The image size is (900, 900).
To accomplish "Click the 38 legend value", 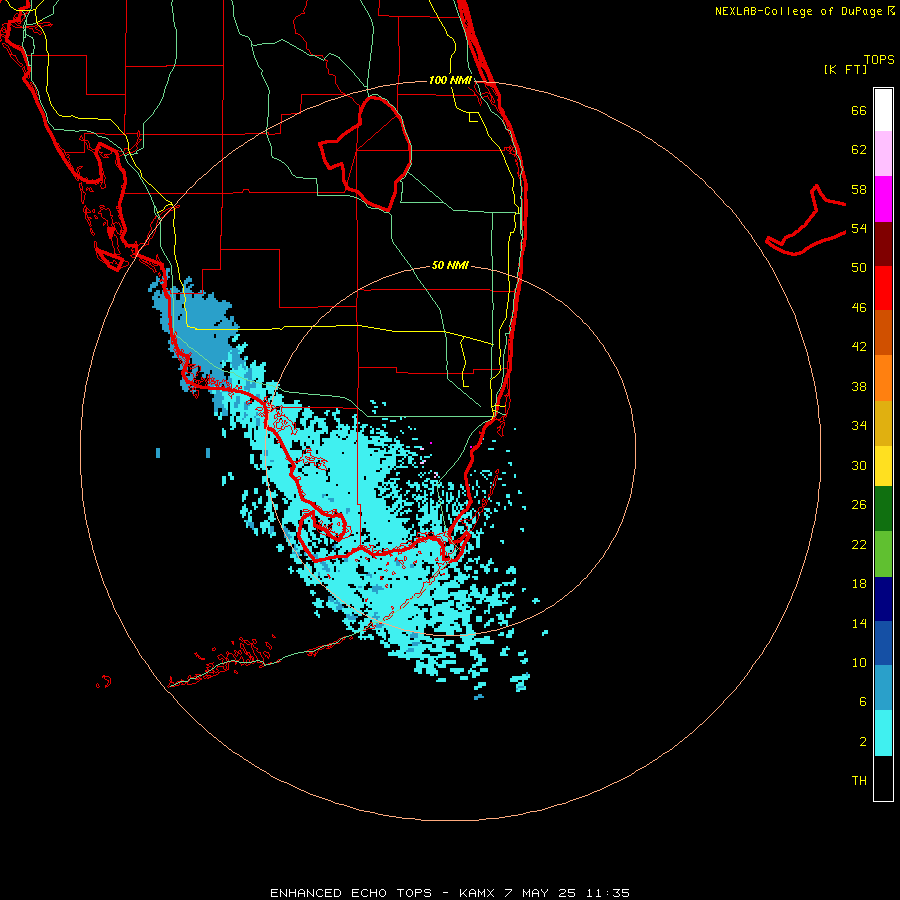I will click(859, 386).
